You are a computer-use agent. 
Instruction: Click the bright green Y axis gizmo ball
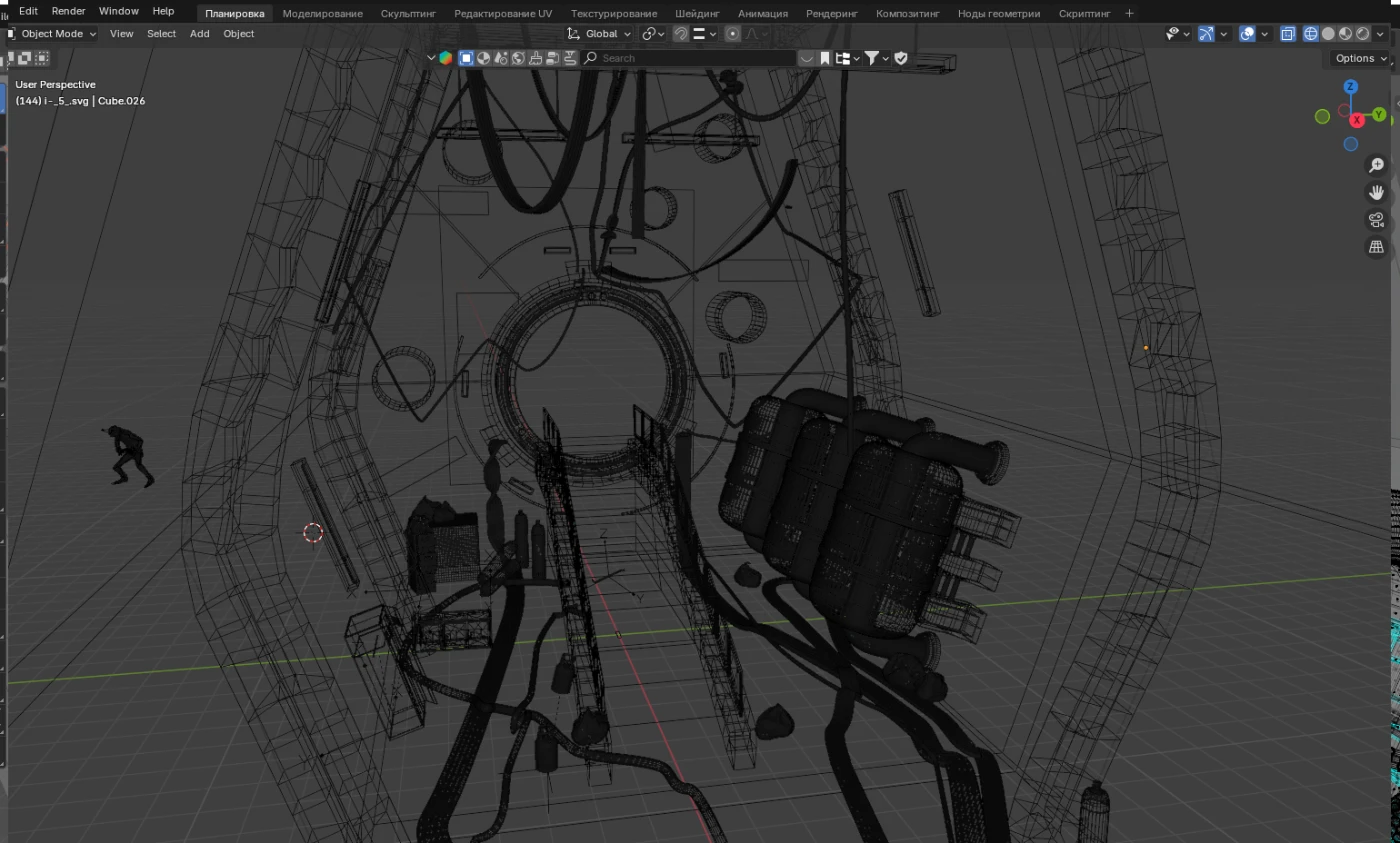tap(1380, 115)
